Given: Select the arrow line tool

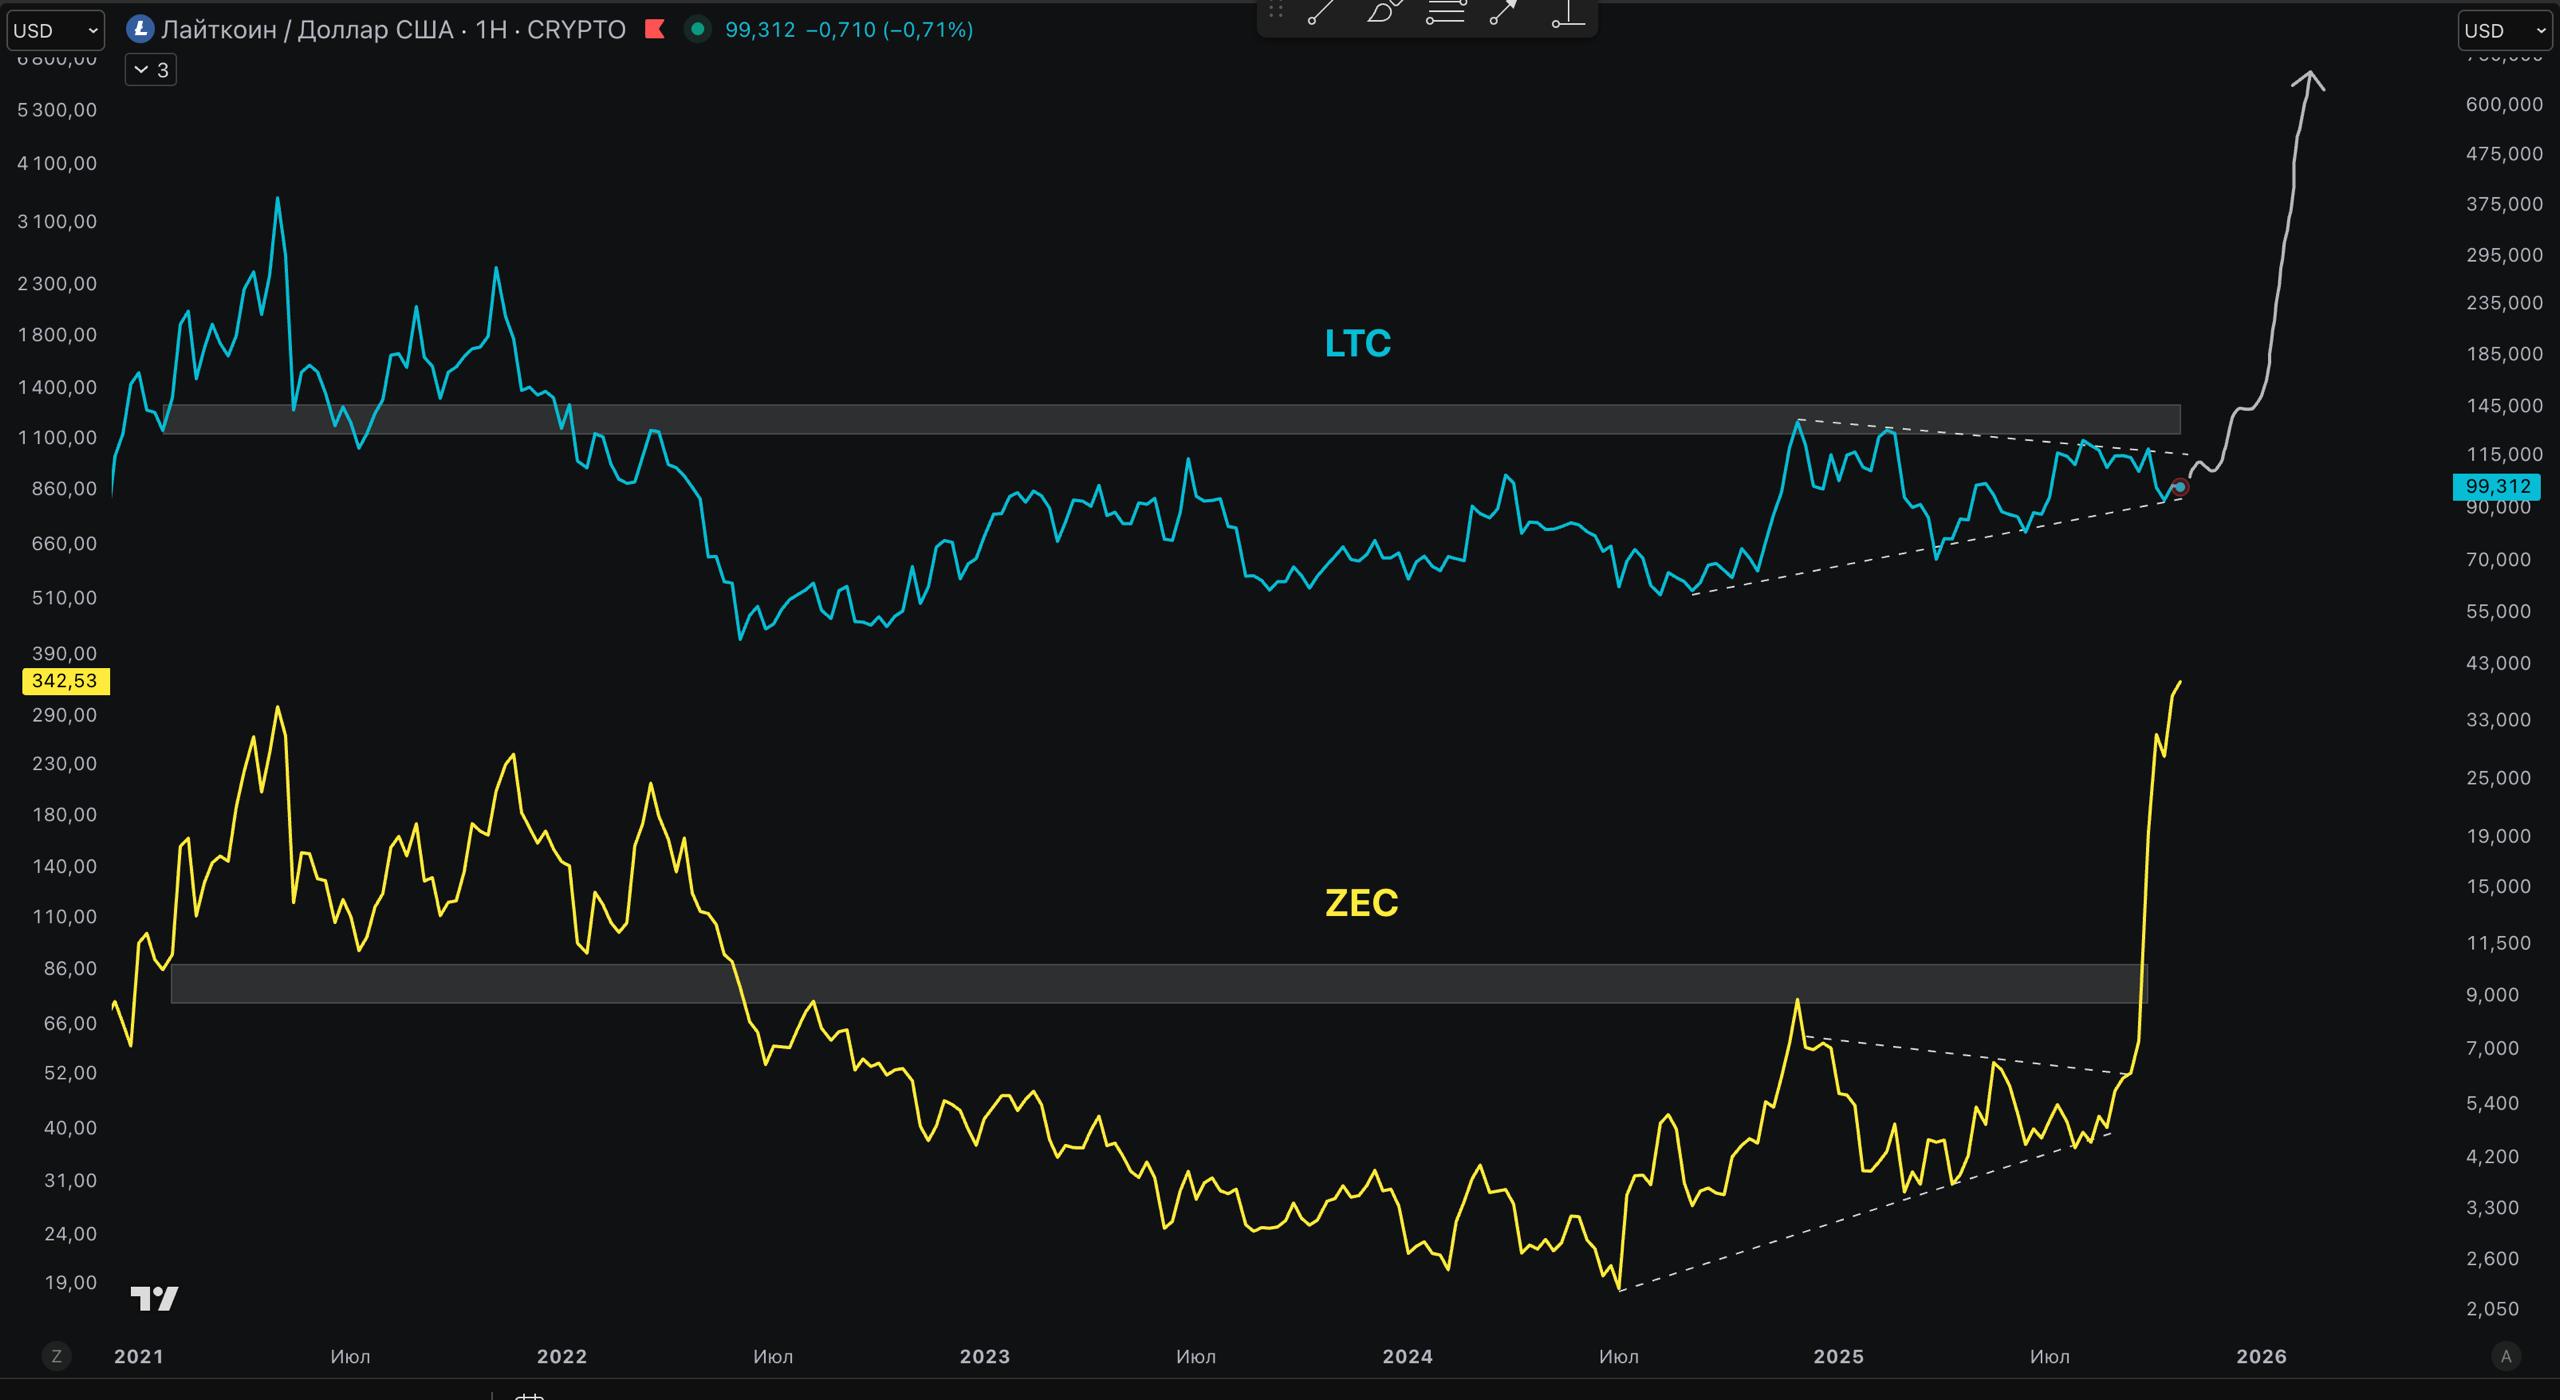Looking at the screenshot, I should click(x=1504, y=12).
